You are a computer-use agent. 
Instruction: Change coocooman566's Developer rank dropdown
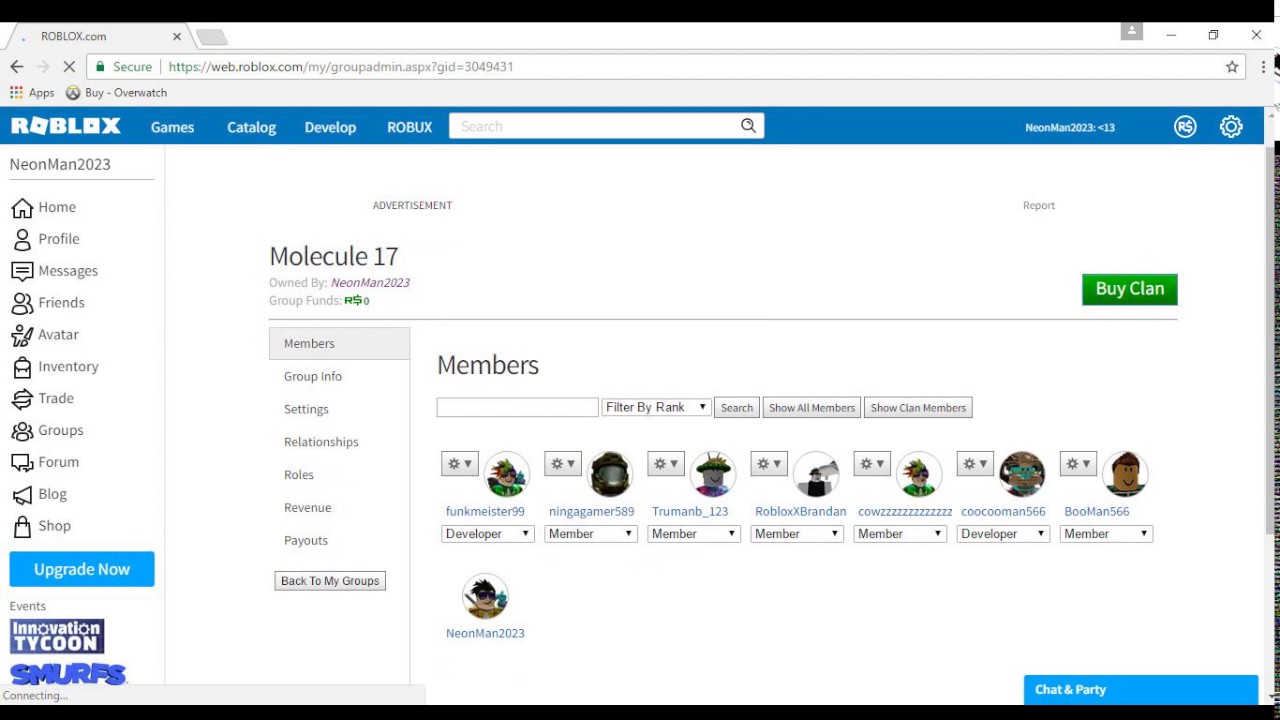pos(1003,534)
